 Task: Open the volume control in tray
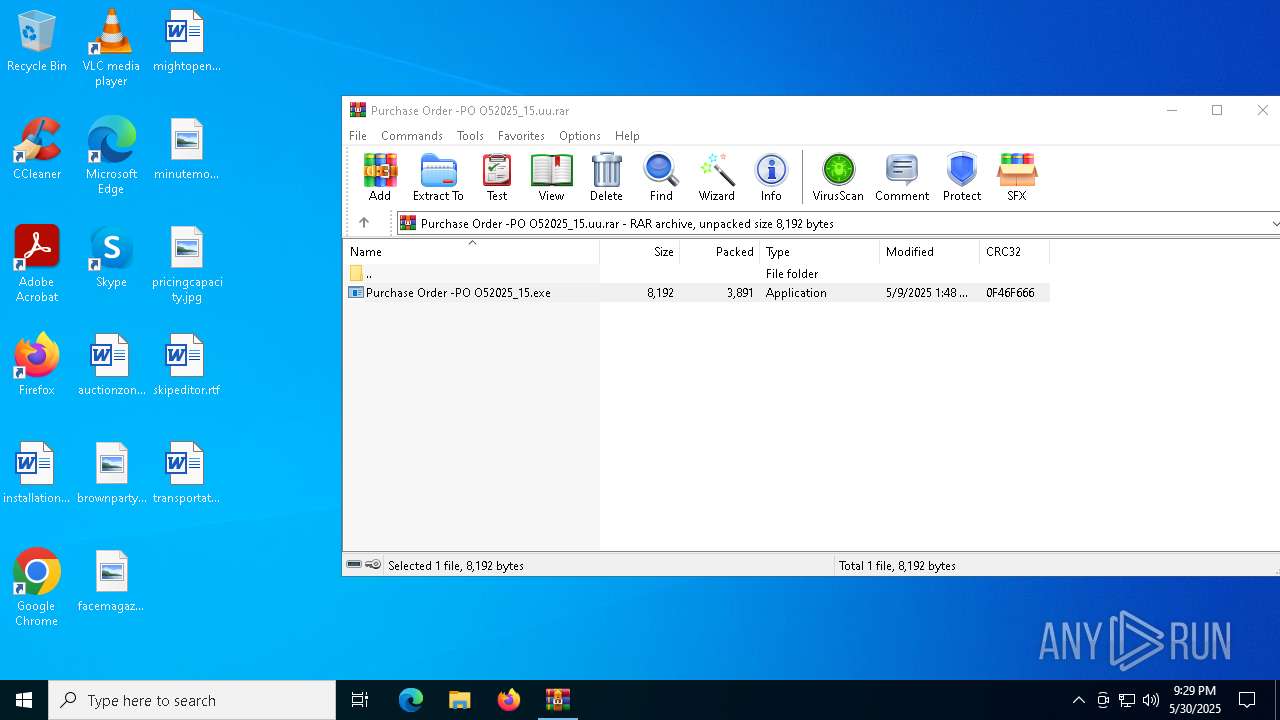[1150, 700]
